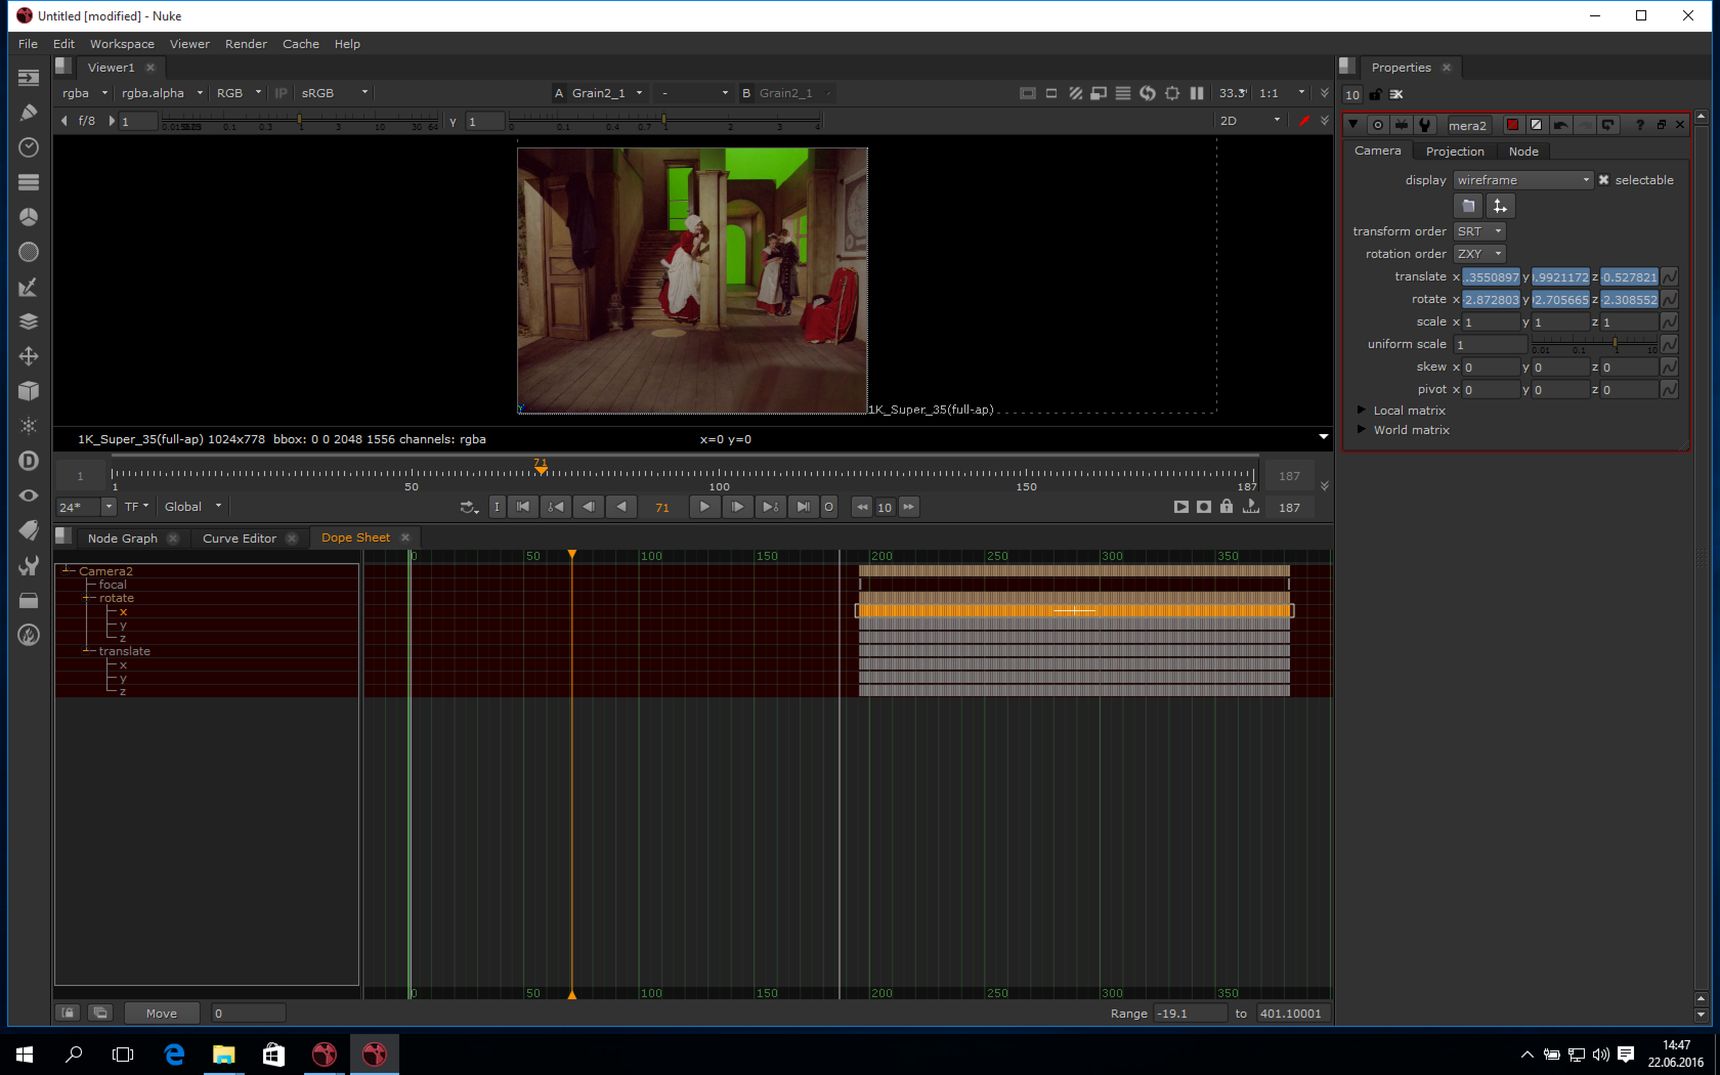Viewport: 1720px width, 1075px height.
Task: Open the rotation order ZXY dropdown
Action: pyautogui.click(x=1479, y=254)
